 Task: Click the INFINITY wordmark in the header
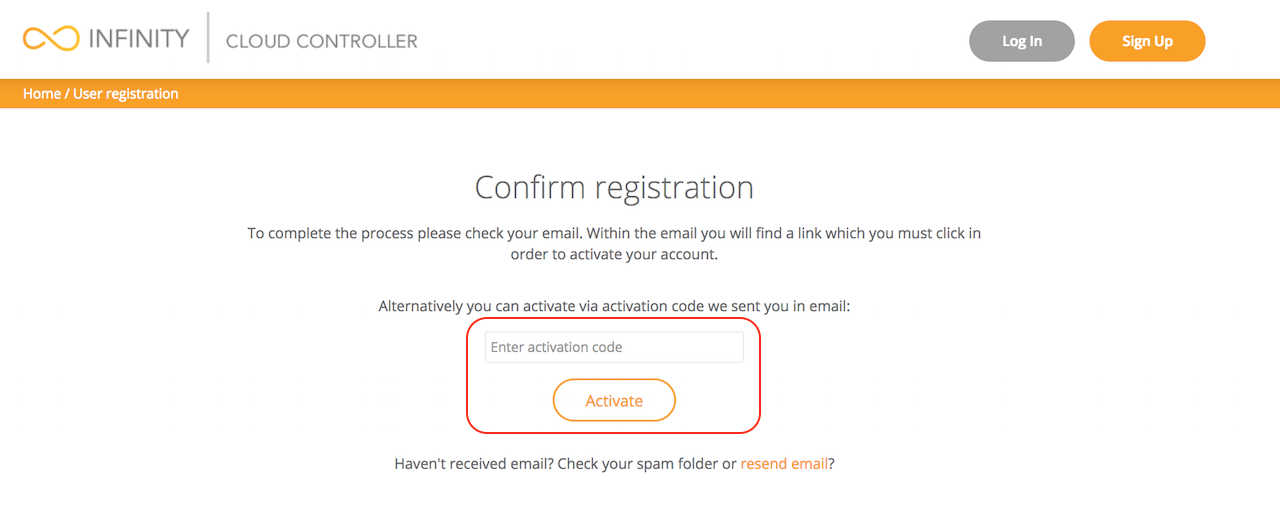pos(138,39)
